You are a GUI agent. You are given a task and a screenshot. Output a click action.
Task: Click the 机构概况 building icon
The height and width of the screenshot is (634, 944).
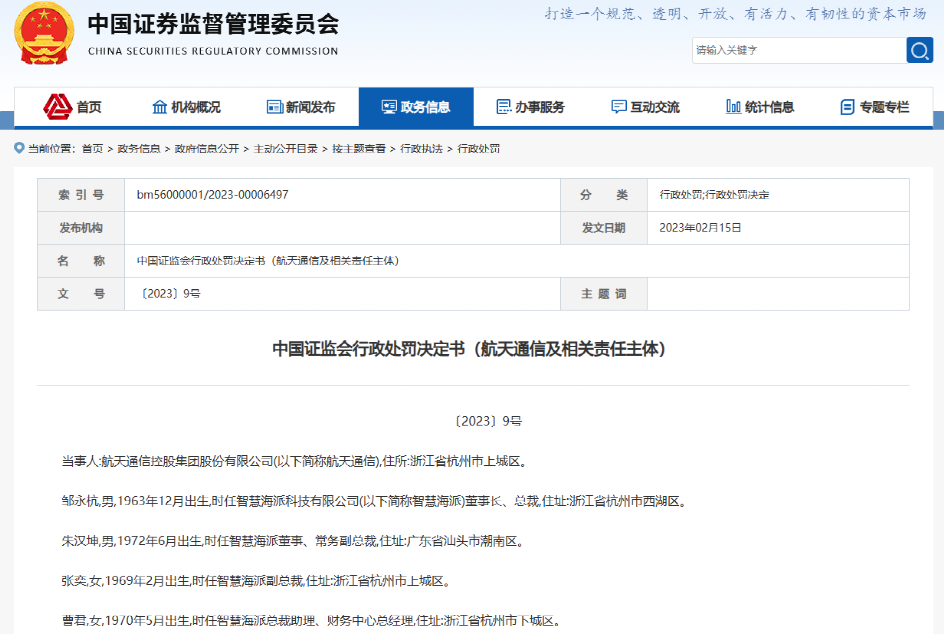[x=160, y=107]
